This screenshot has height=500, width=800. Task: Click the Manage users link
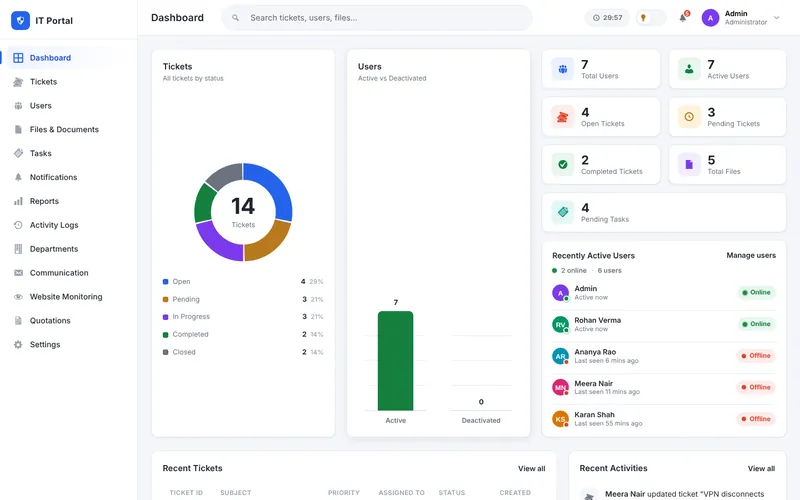(751, 255)
